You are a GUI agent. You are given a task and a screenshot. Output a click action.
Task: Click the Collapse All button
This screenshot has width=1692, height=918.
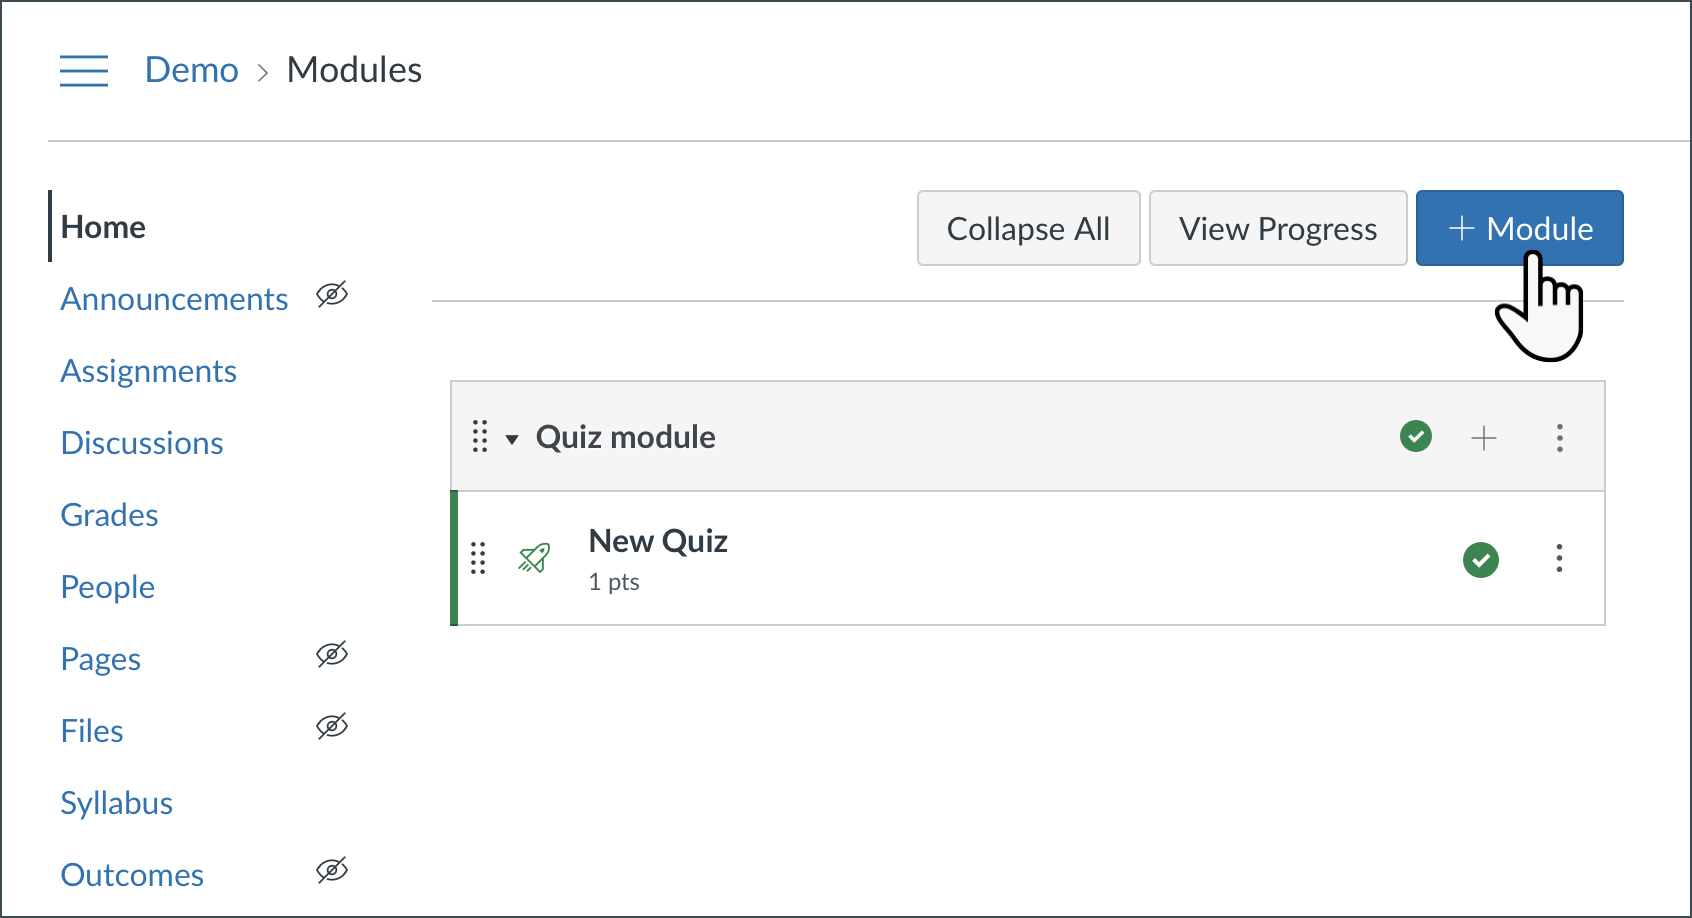coord(1028,229)
